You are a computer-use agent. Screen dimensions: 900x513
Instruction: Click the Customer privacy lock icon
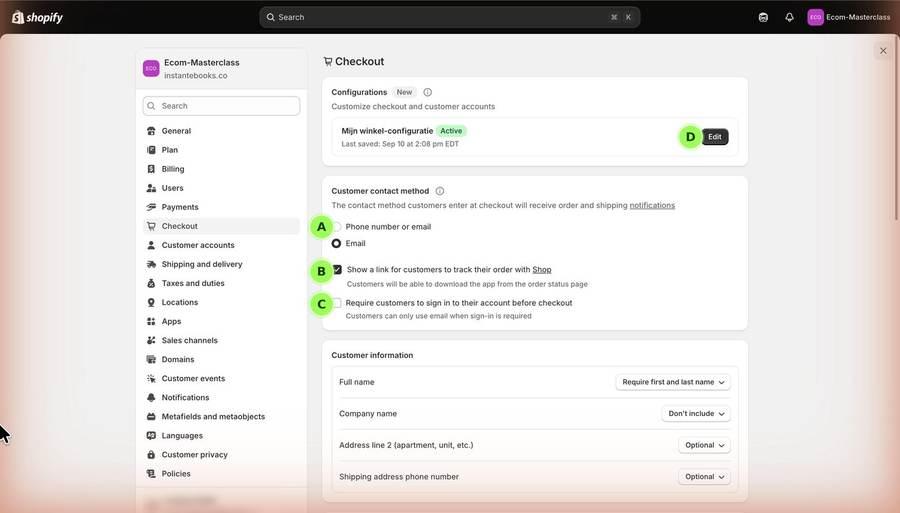click(151, 454)
